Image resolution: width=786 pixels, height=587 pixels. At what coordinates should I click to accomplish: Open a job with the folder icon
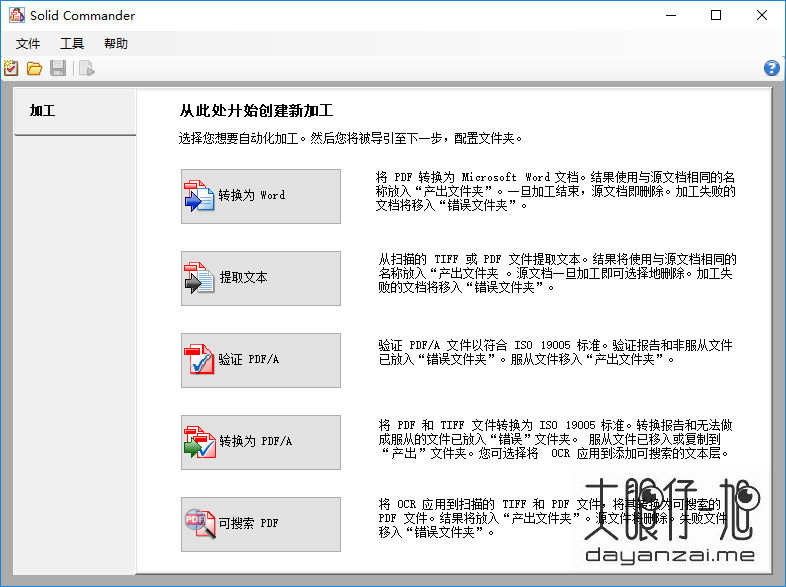(x=34, y=68)
